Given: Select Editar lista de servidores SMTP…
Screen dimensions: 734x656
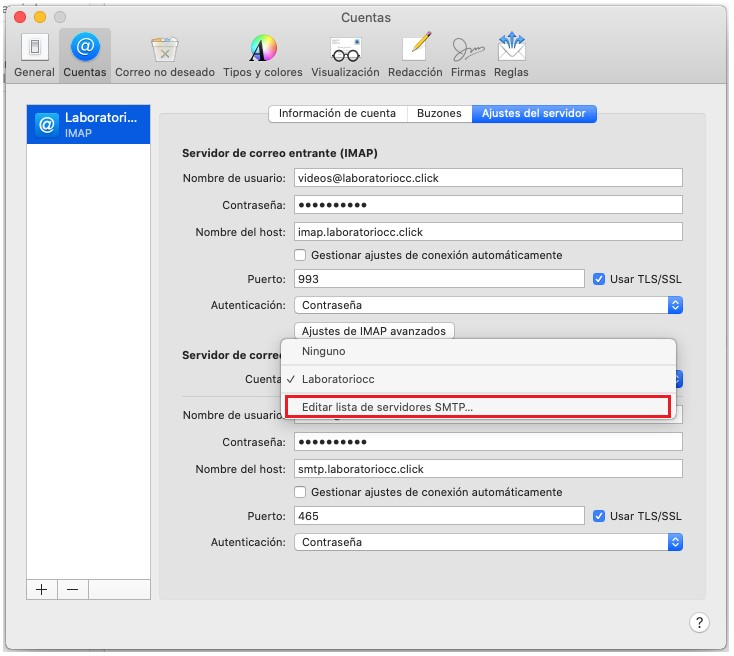Looking at the screenshot, I should [478, 407].
